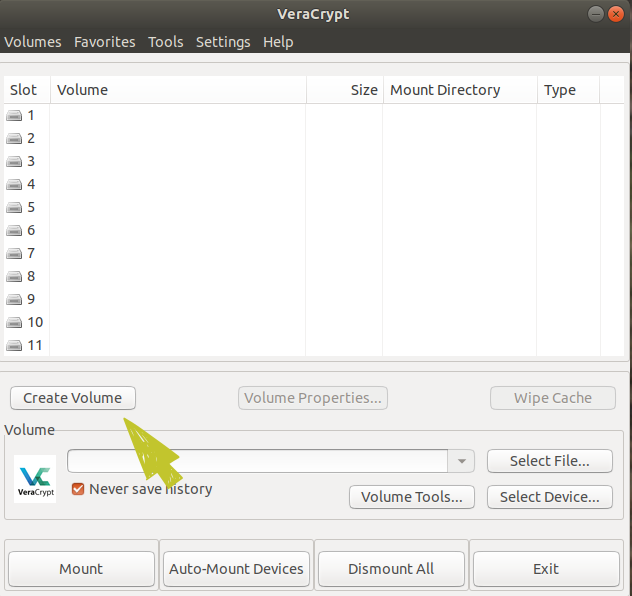632x596 pixels.
Task: Select slot number "5" text
Action: [31, 208]
